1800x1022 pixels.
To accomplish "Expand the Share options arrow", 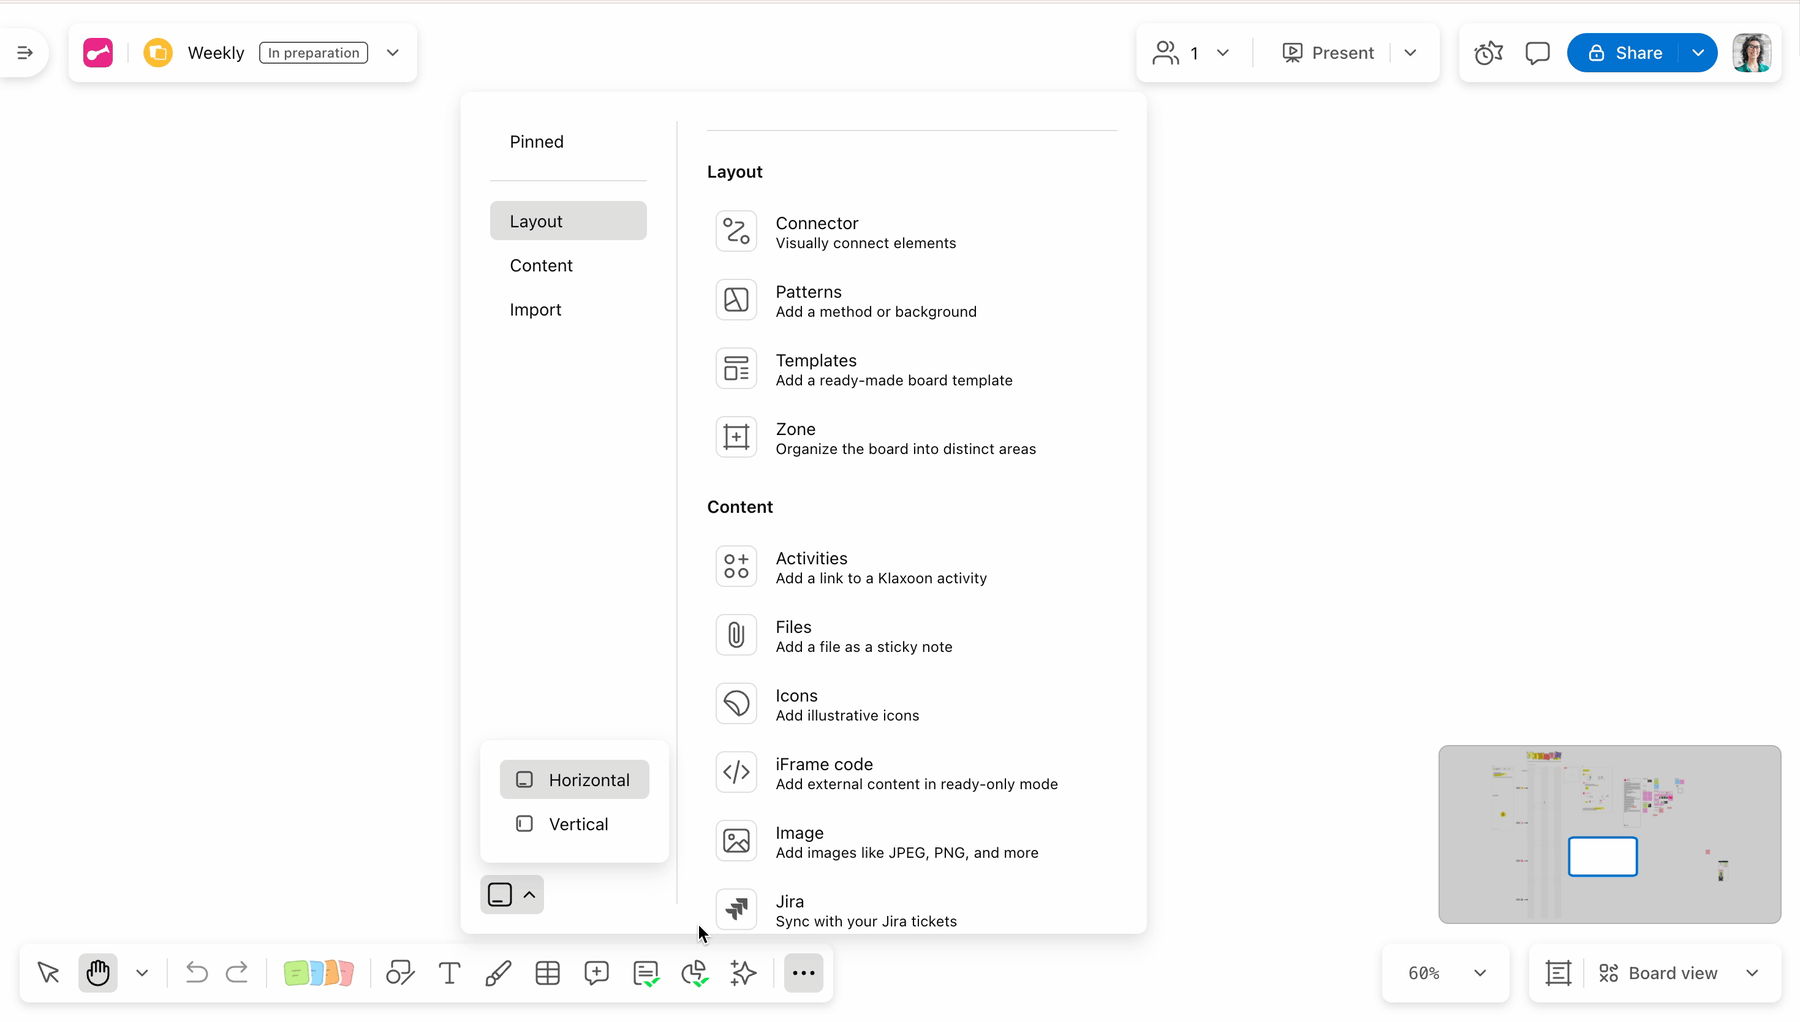I will pos(1698,53).
